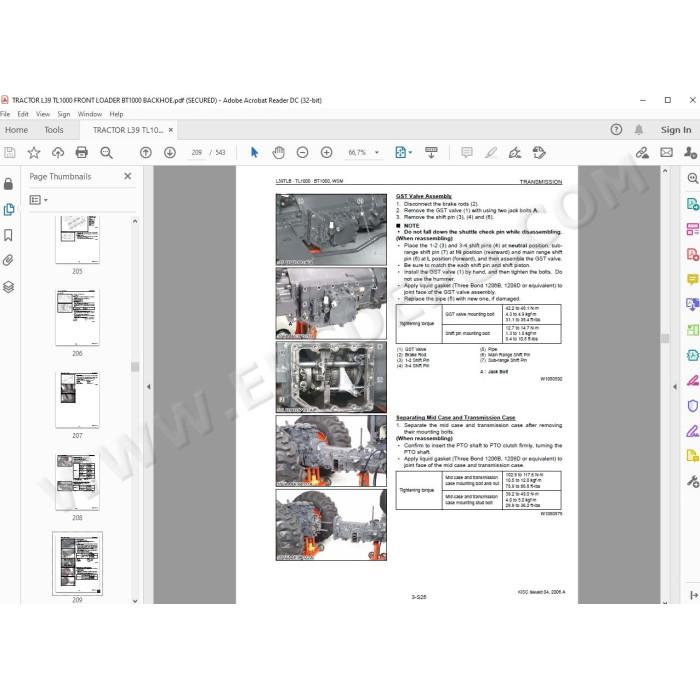Screen dimensions: 700x700
Task: Zoom in with plus icon
Action: tap(327, 153)
